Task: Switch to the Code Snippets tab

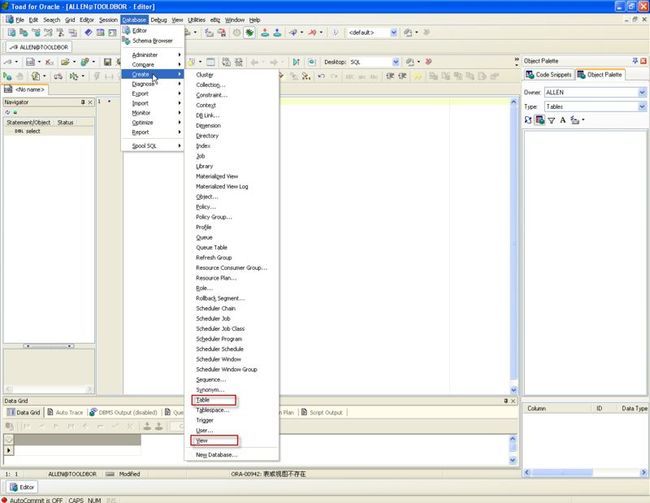Action: click(549, 75)
